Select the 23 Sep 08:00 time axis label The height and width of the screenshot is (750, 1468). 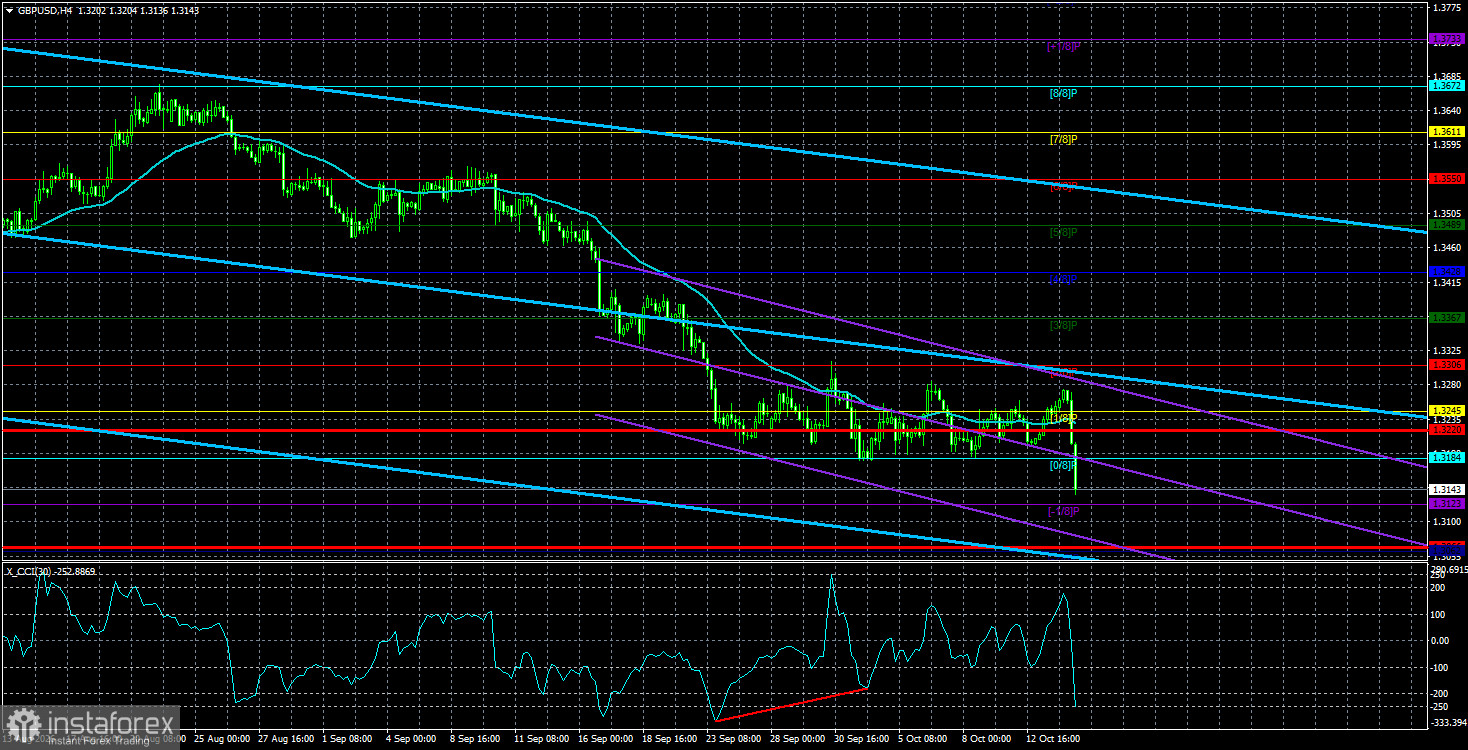coord(733,739)
